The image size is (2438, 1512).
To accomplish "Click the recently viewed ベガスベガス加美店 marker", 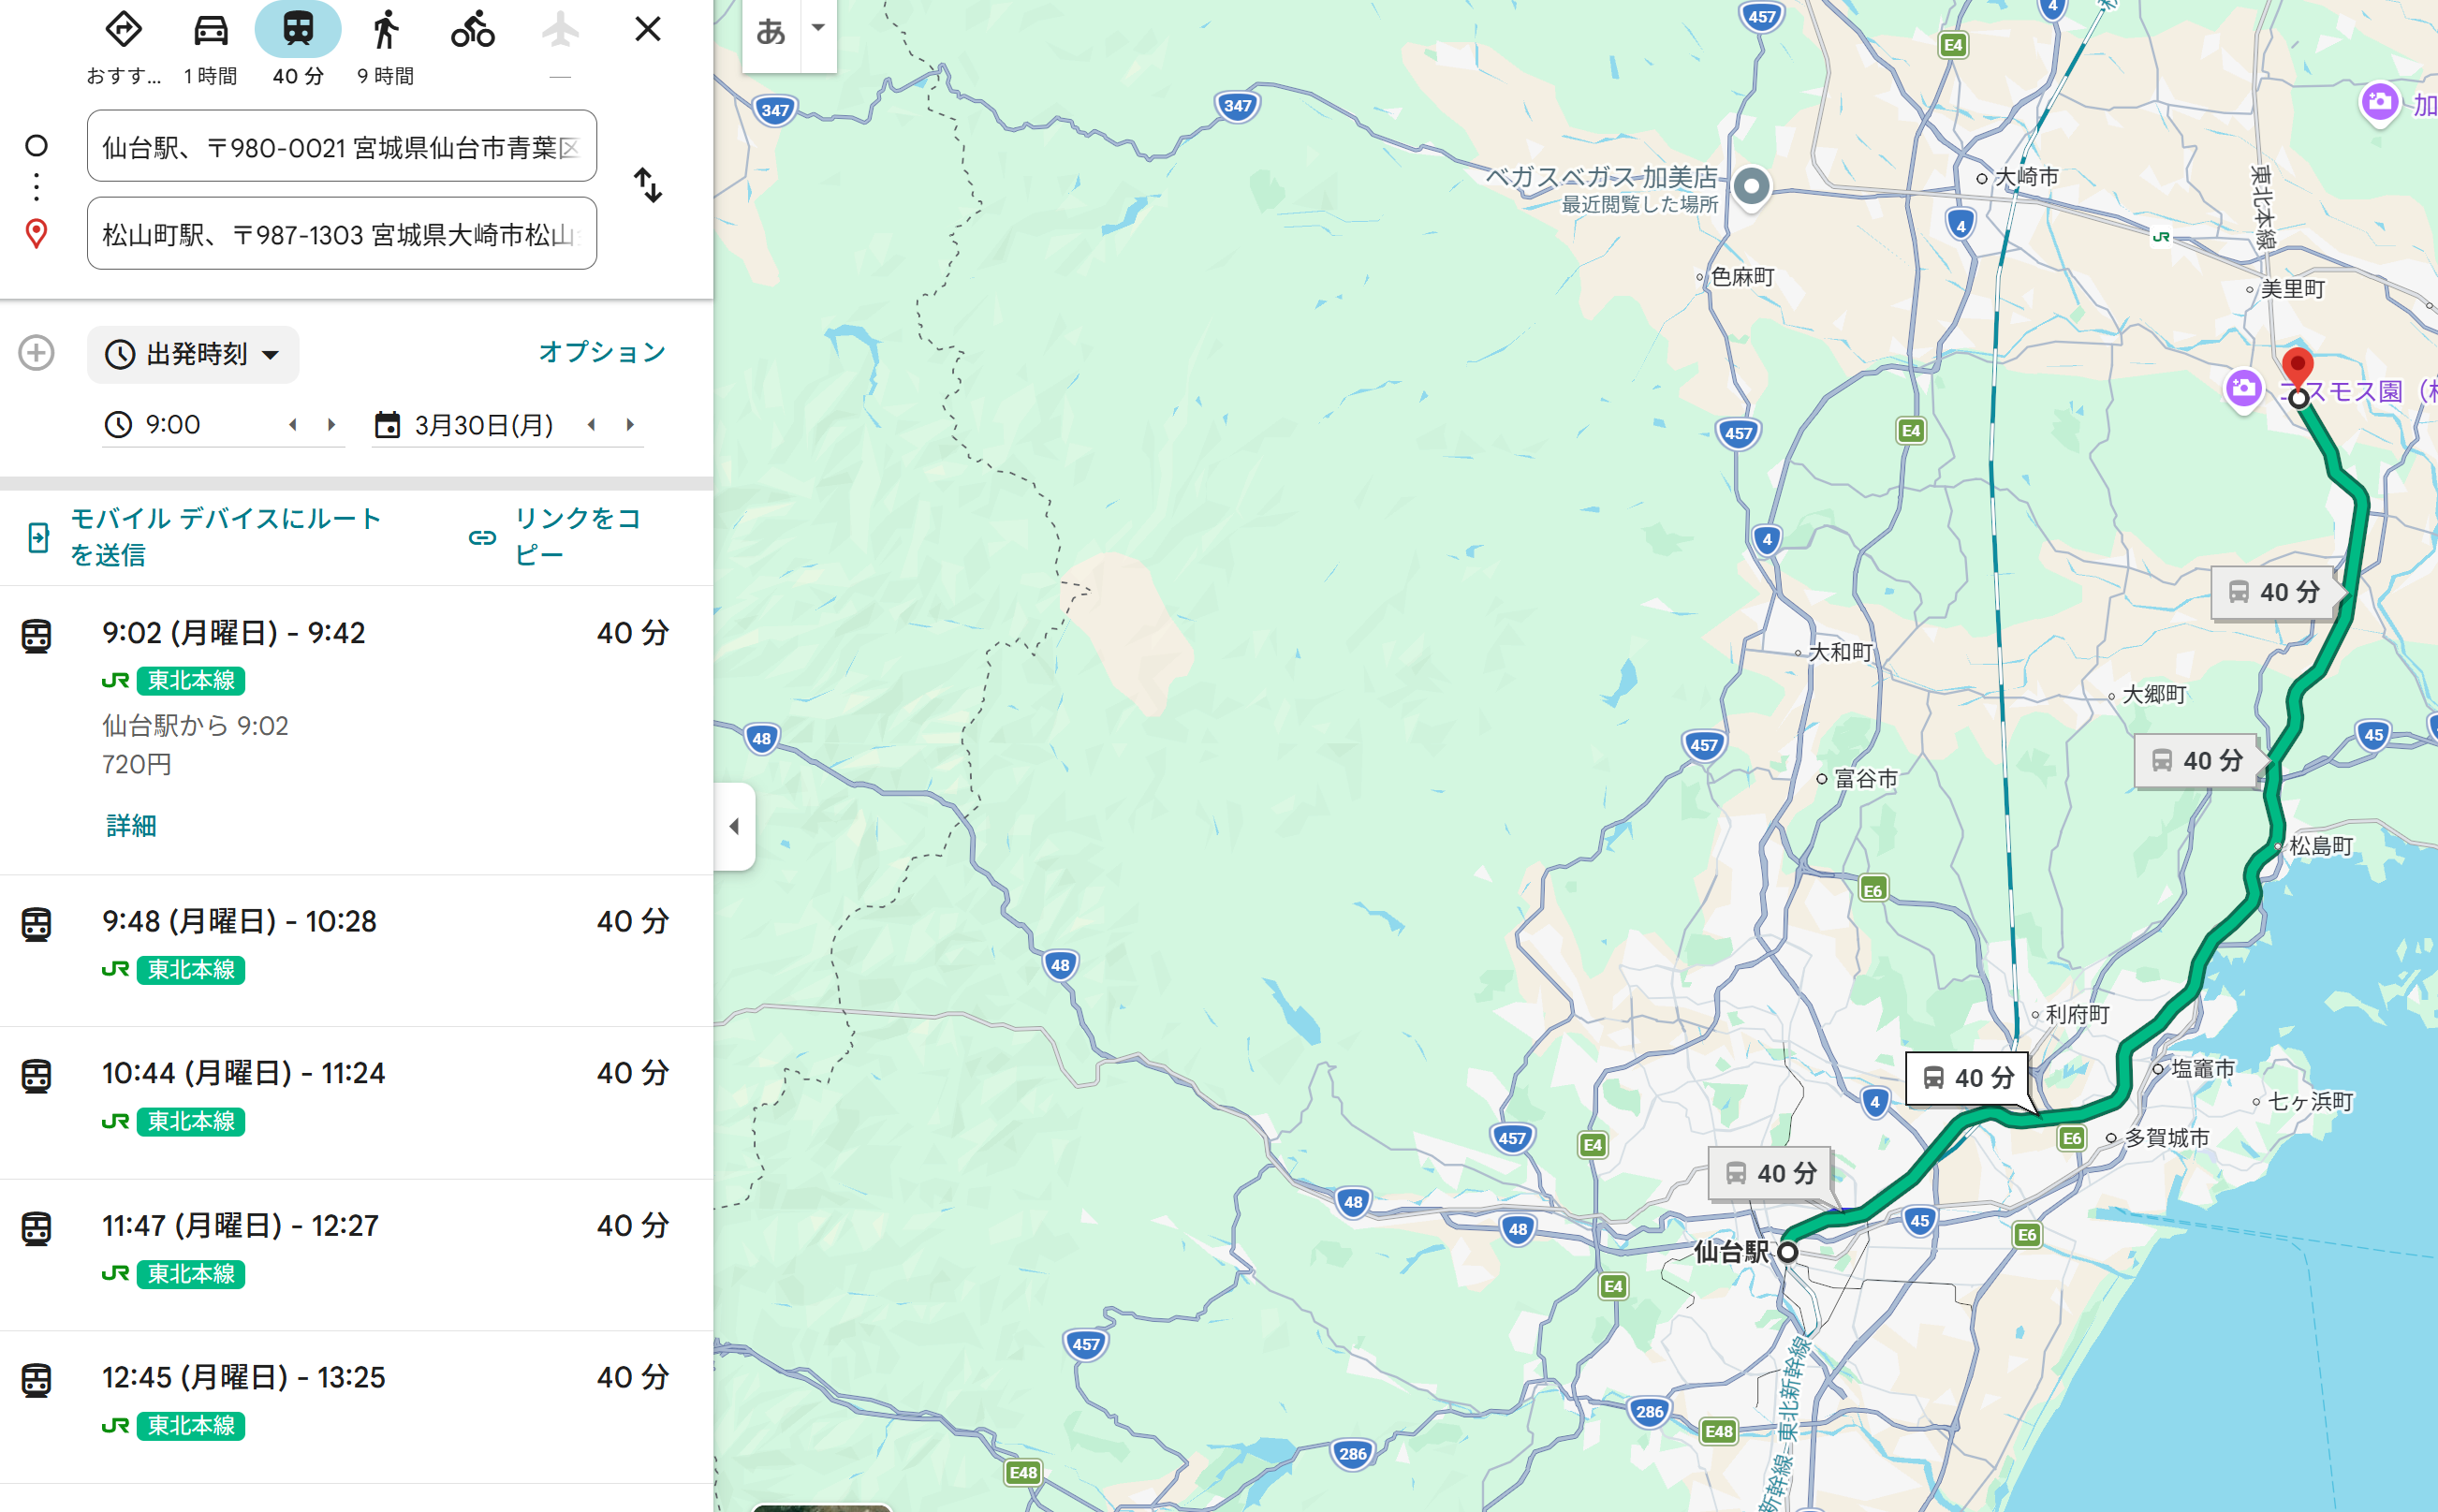I will [x=1751, y=186].
